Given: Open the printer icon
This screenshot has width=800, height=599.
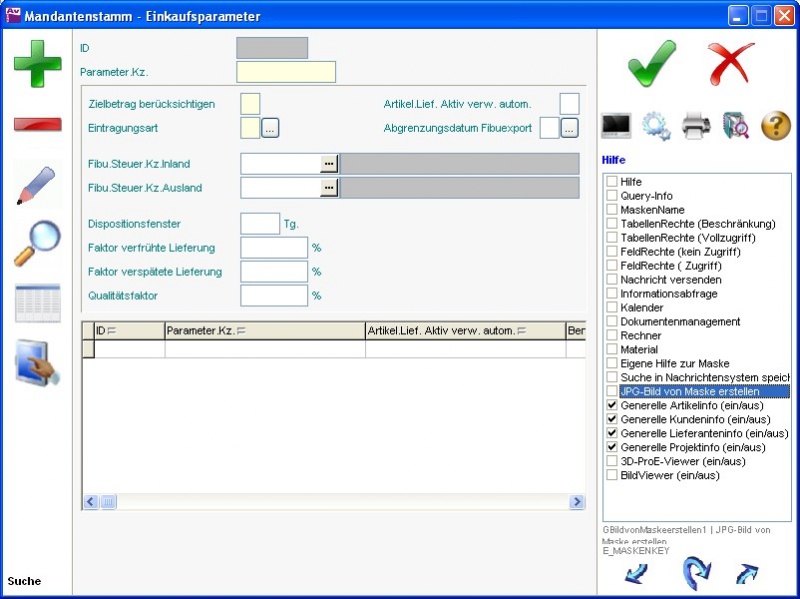Looking at the screenshot, I should 696,125.
